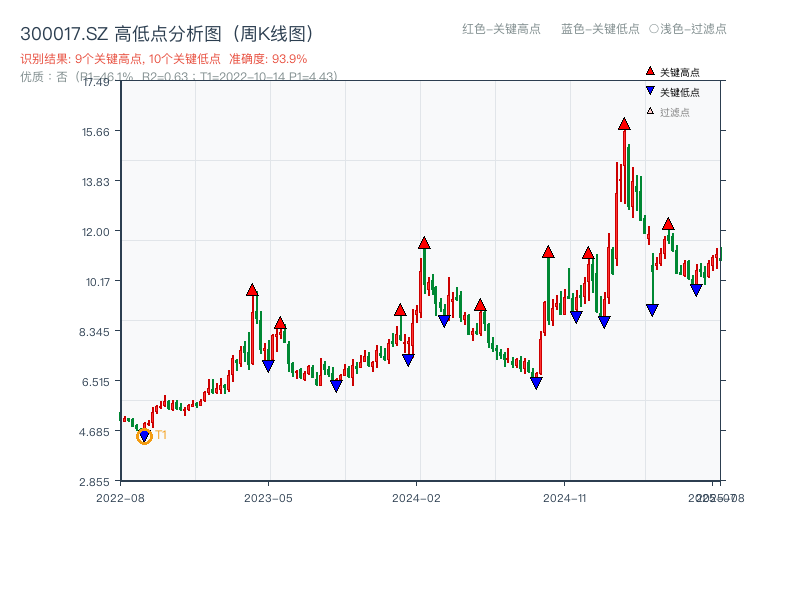The width and height of the screenshot is (800, 600).
Task: Select the circle beside 浅色-过滤点 in the header
Action: 654,29
